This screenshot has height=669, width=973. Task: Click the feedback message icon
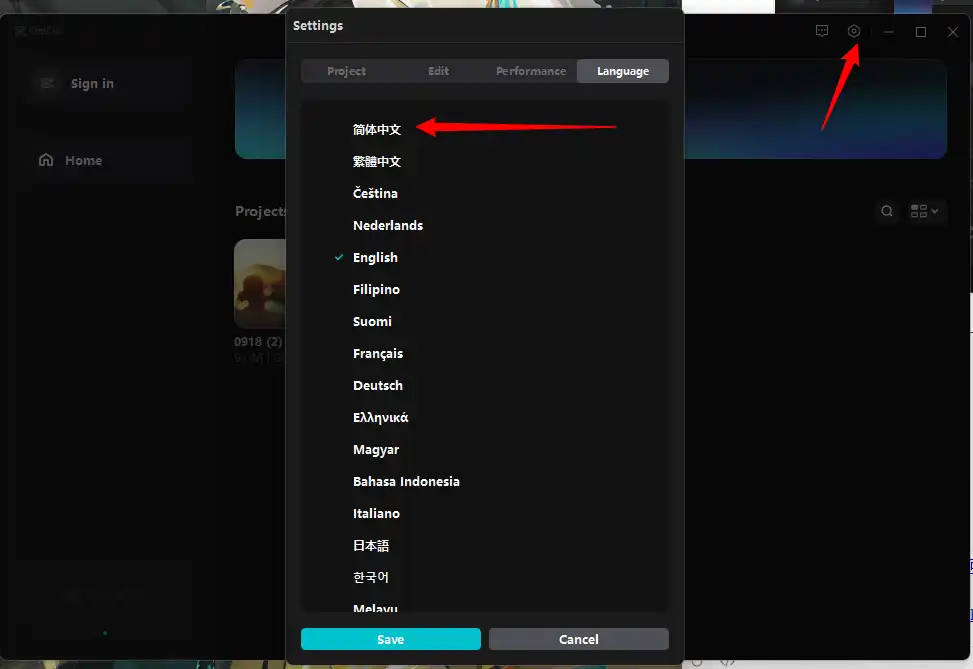pyautogui.click(x=822, y=31)
